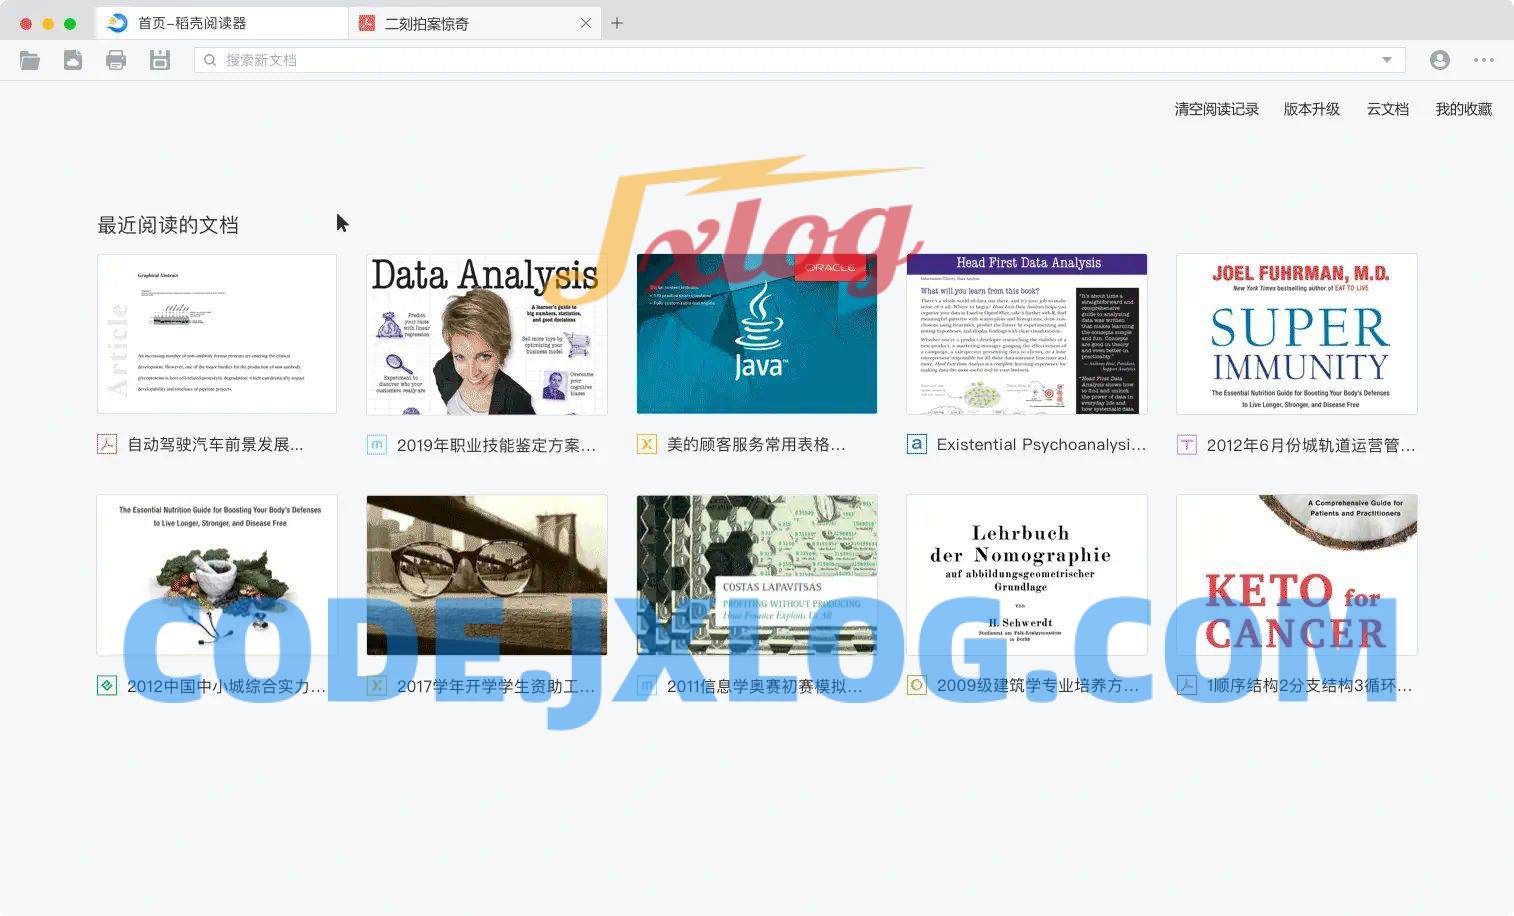
Task: Open 云文档 cloud documents
Action: click(1386, 109)
